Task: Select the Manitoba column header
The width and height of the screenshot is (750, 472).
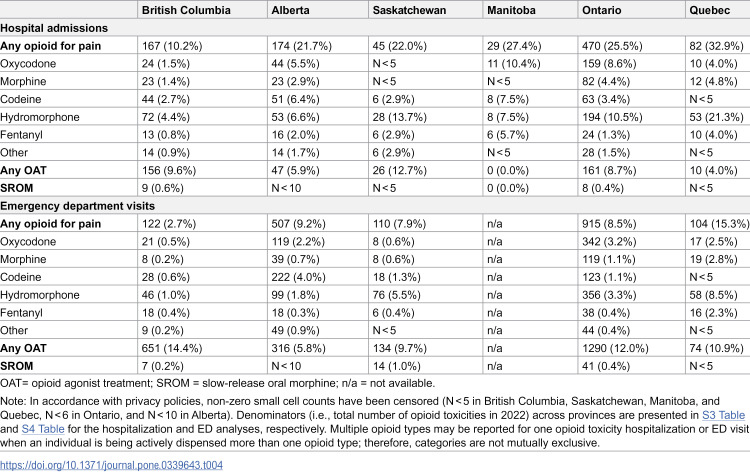Action: 511,10
